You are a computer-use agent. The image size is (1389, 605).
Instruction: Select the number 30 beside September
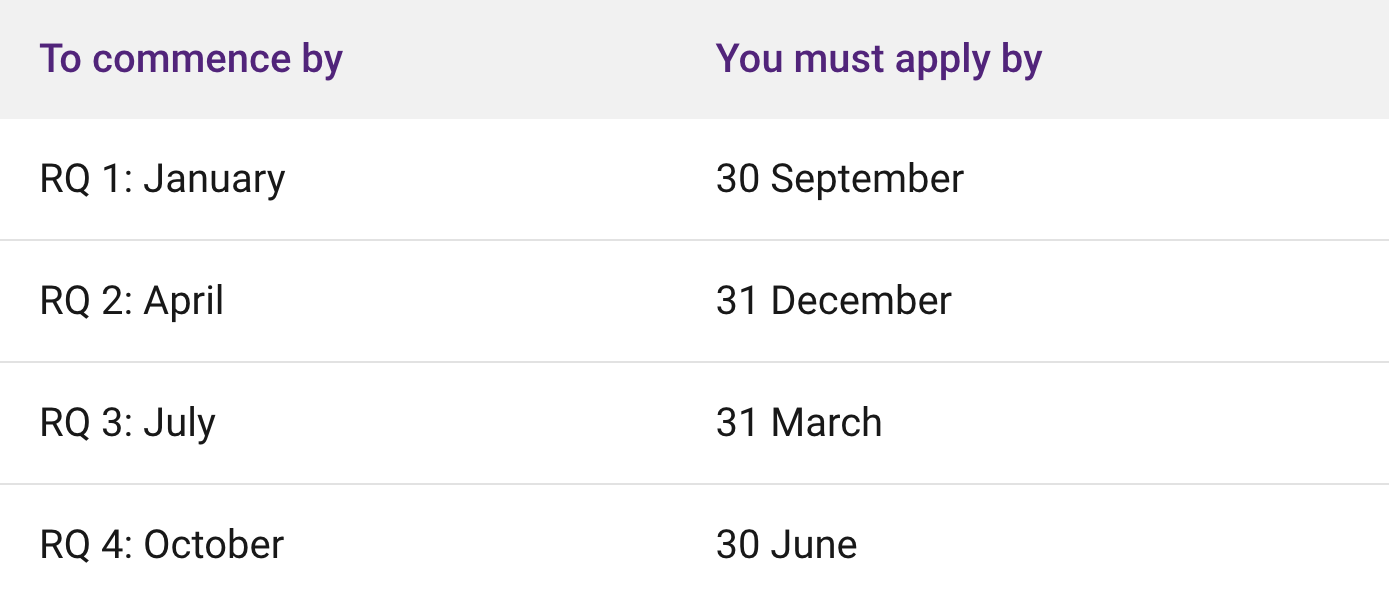tap(738, 179)
